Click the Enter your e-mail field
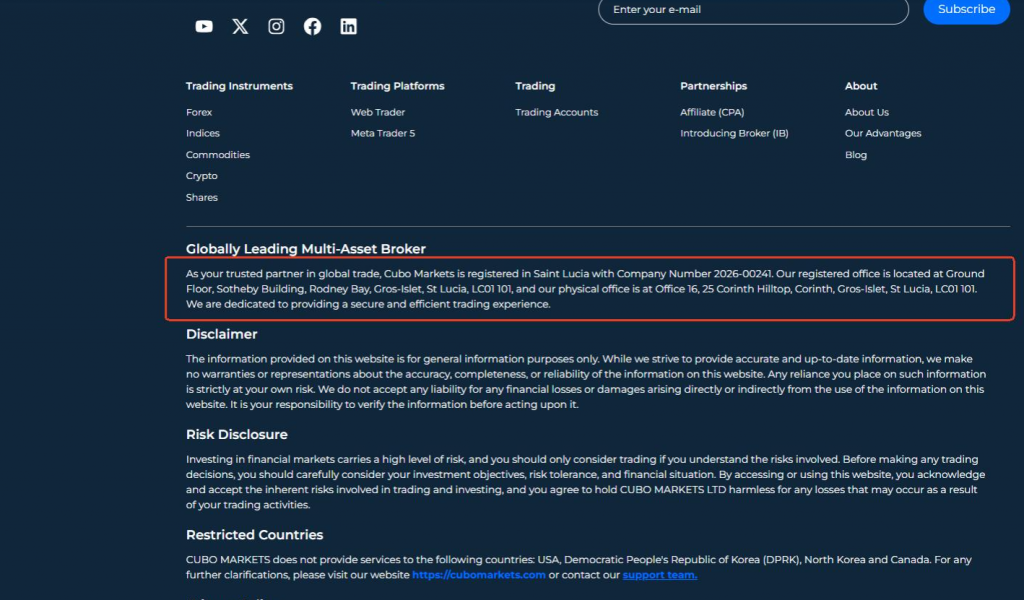Viewport: 1024px width, 600px height. click(753, 10)
